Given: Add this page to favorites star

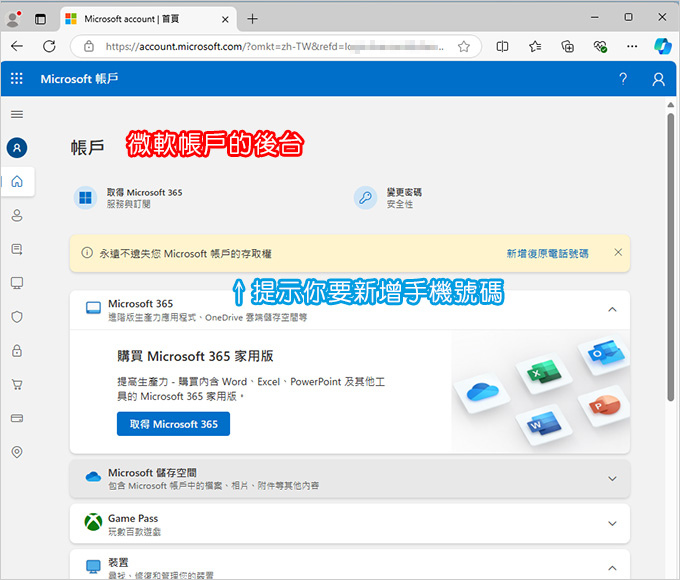Looking at the screenshot, I should [464, 46].
